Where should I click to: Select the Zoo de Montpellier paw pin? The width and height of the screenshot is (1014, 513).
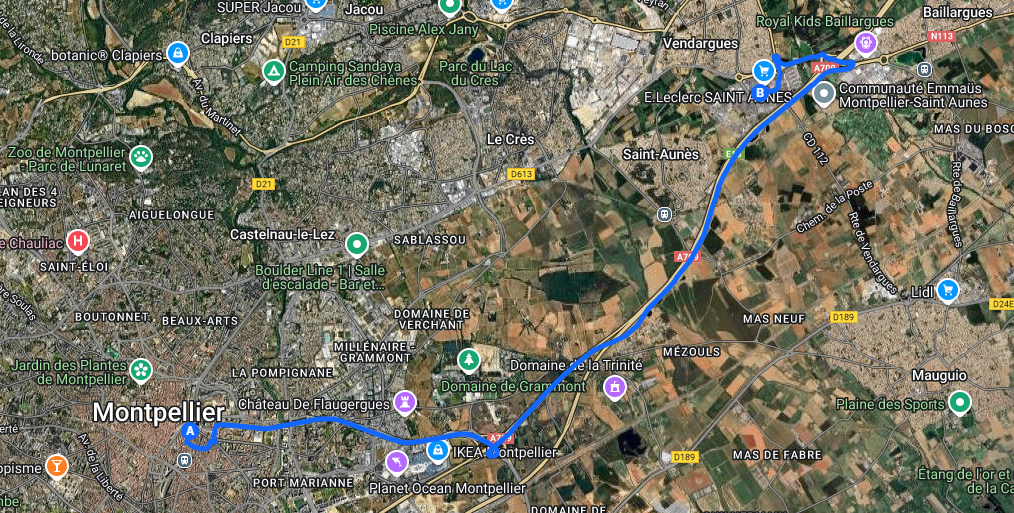tap(141, 157)
